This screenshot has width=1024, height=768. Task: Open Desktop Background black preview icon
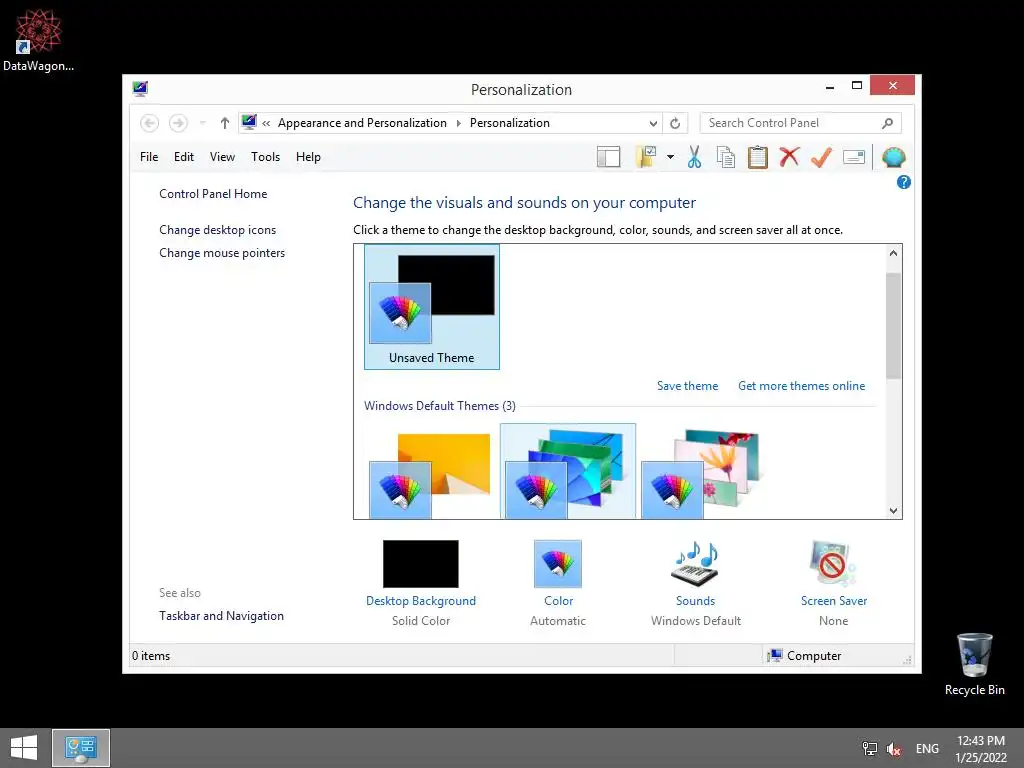pos(421,564)
